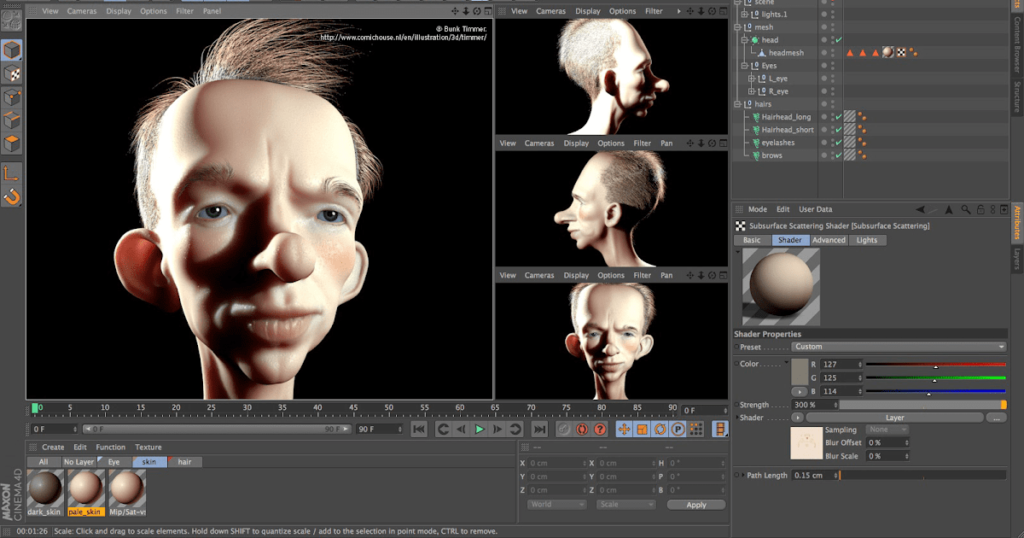Toggle green checkmark on Hairhead_long
The height and width of the screenshot is (538, 1024).
pos(839,117)
